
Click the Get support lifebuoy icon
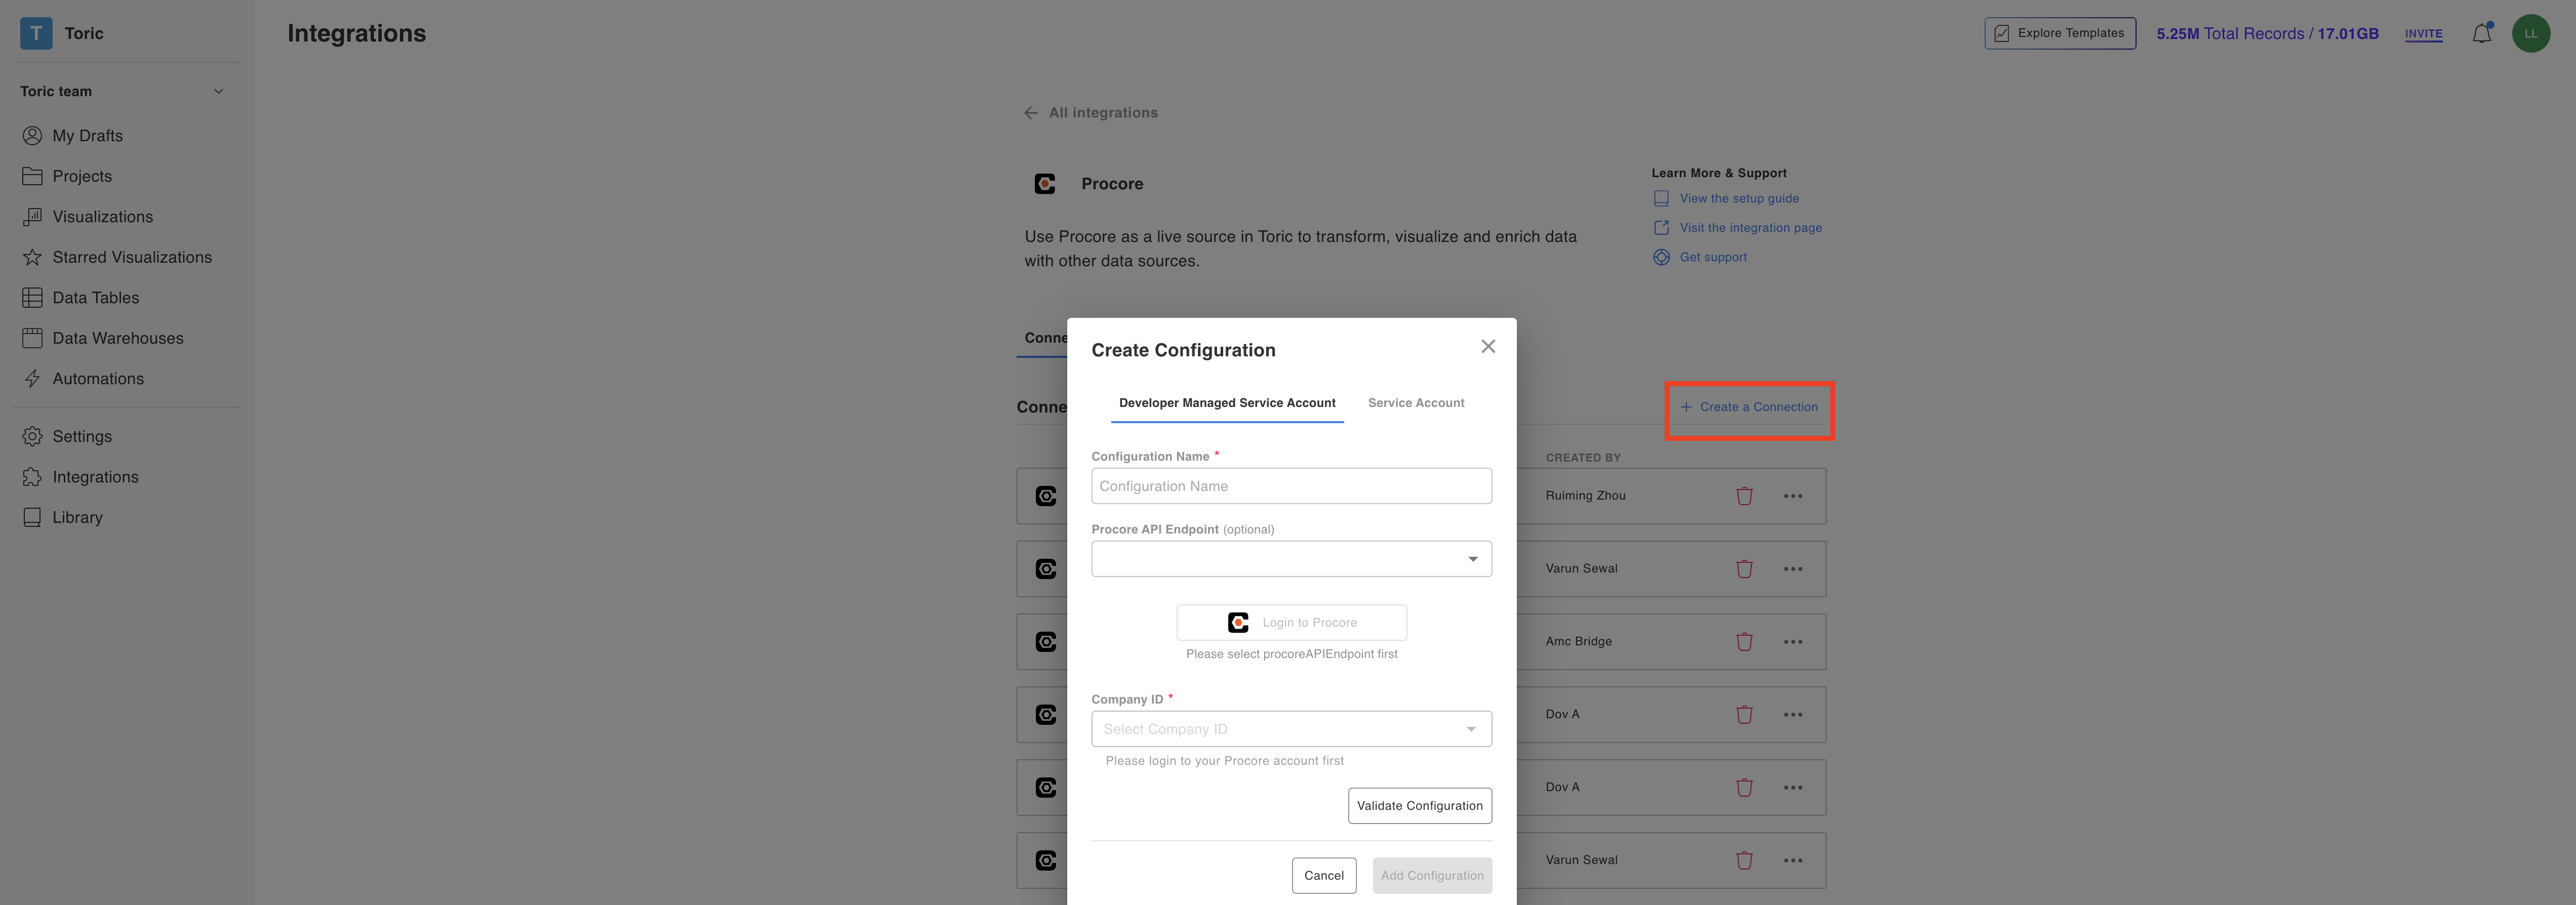point(1661,257)
